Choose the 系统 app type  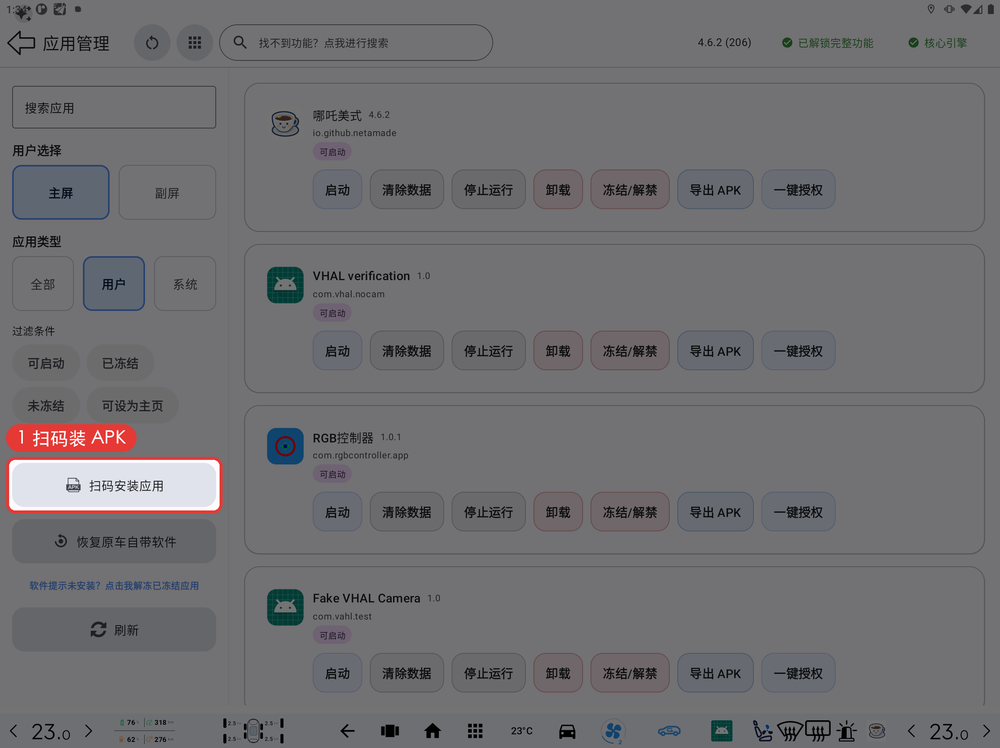click(185, 284)
